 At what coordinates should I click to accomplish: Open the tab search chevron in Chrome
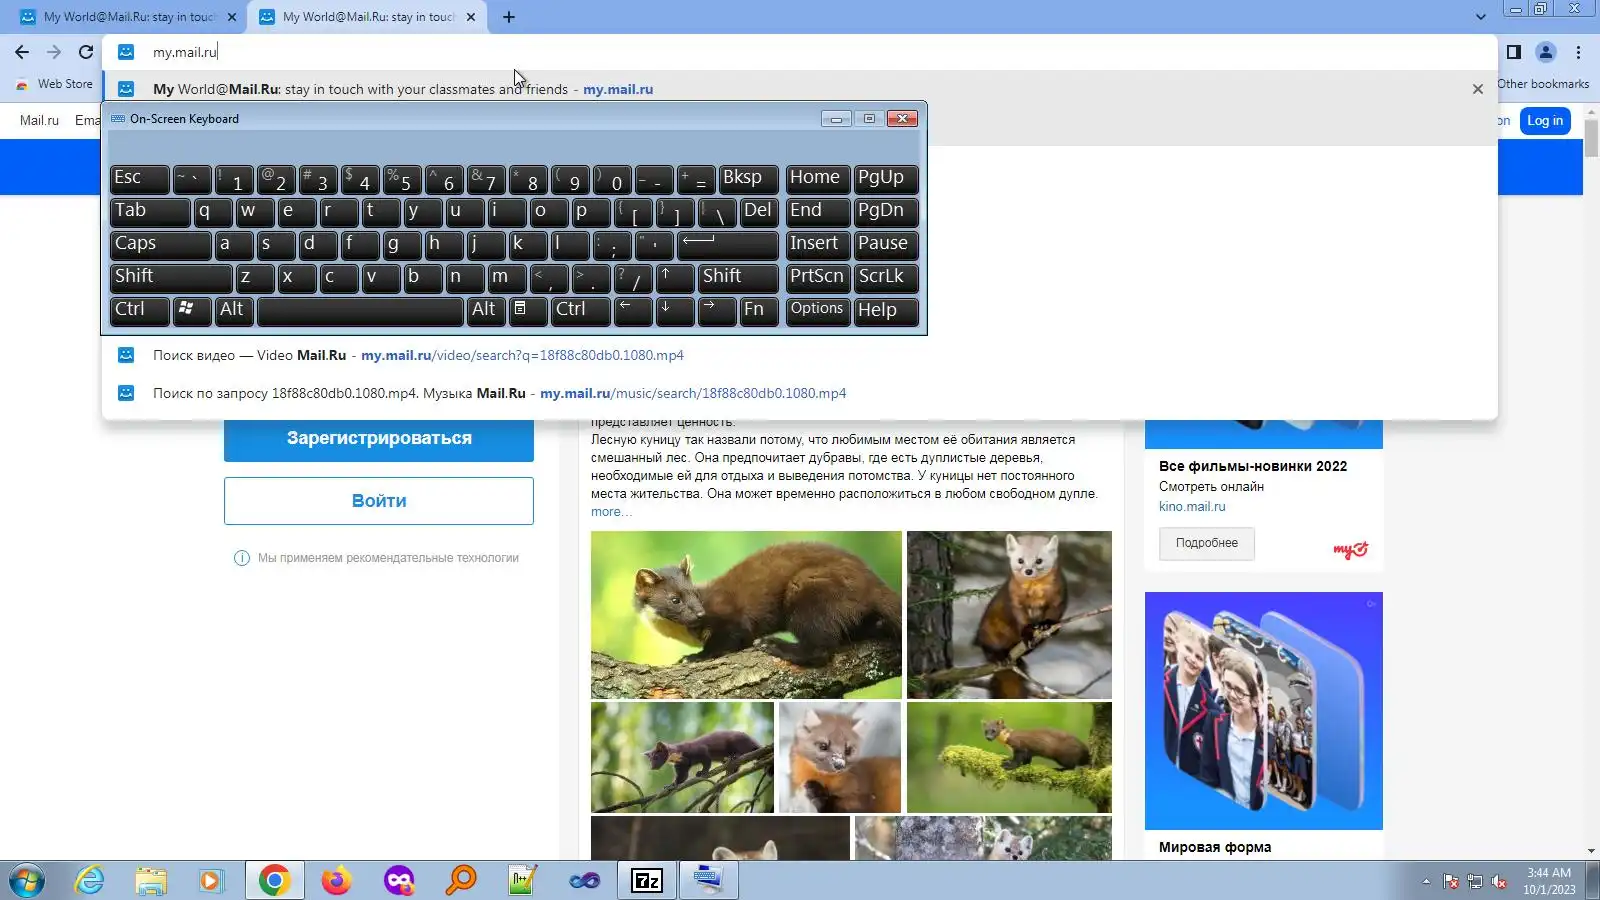[1481, 17]
